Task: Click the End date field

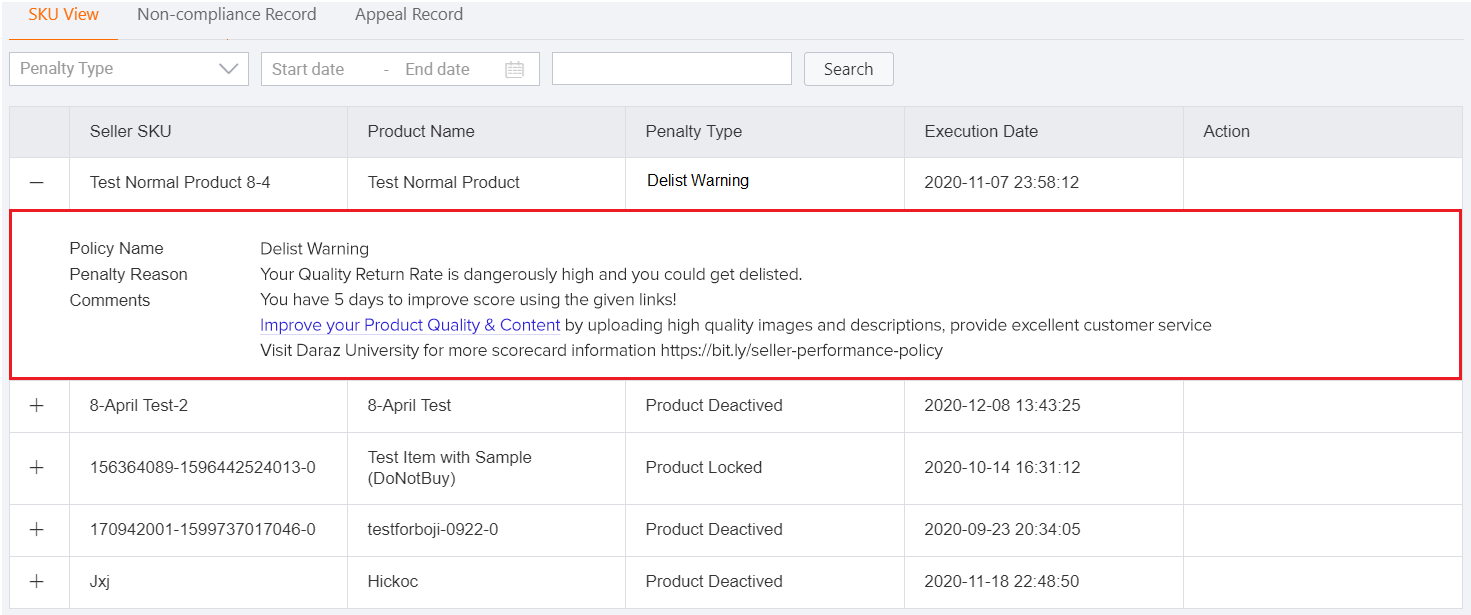Action: click(438, 70)
